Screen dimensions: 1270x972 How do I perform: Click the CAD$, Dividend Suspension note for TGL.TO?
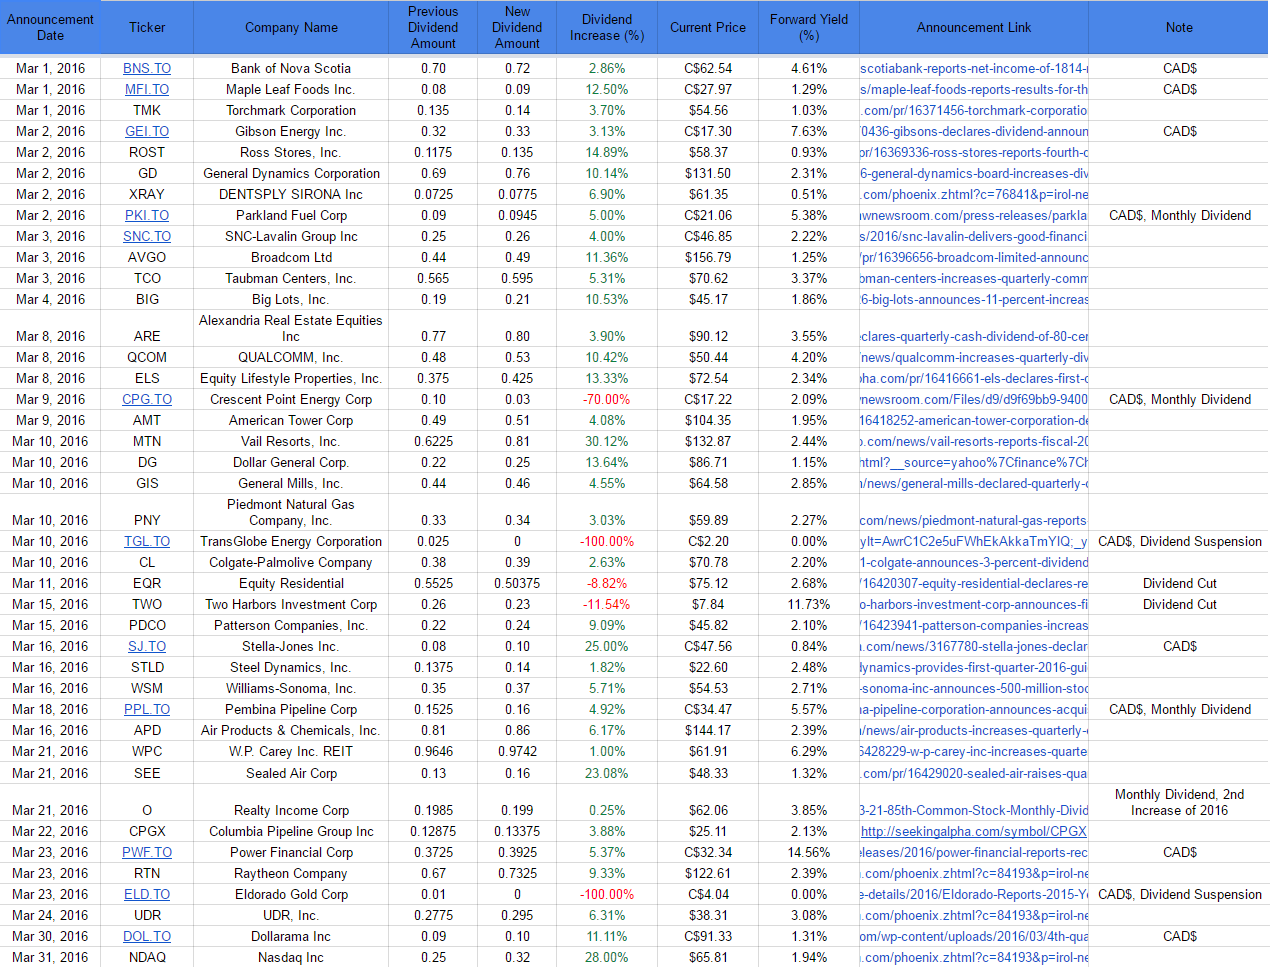[1179, 541]
